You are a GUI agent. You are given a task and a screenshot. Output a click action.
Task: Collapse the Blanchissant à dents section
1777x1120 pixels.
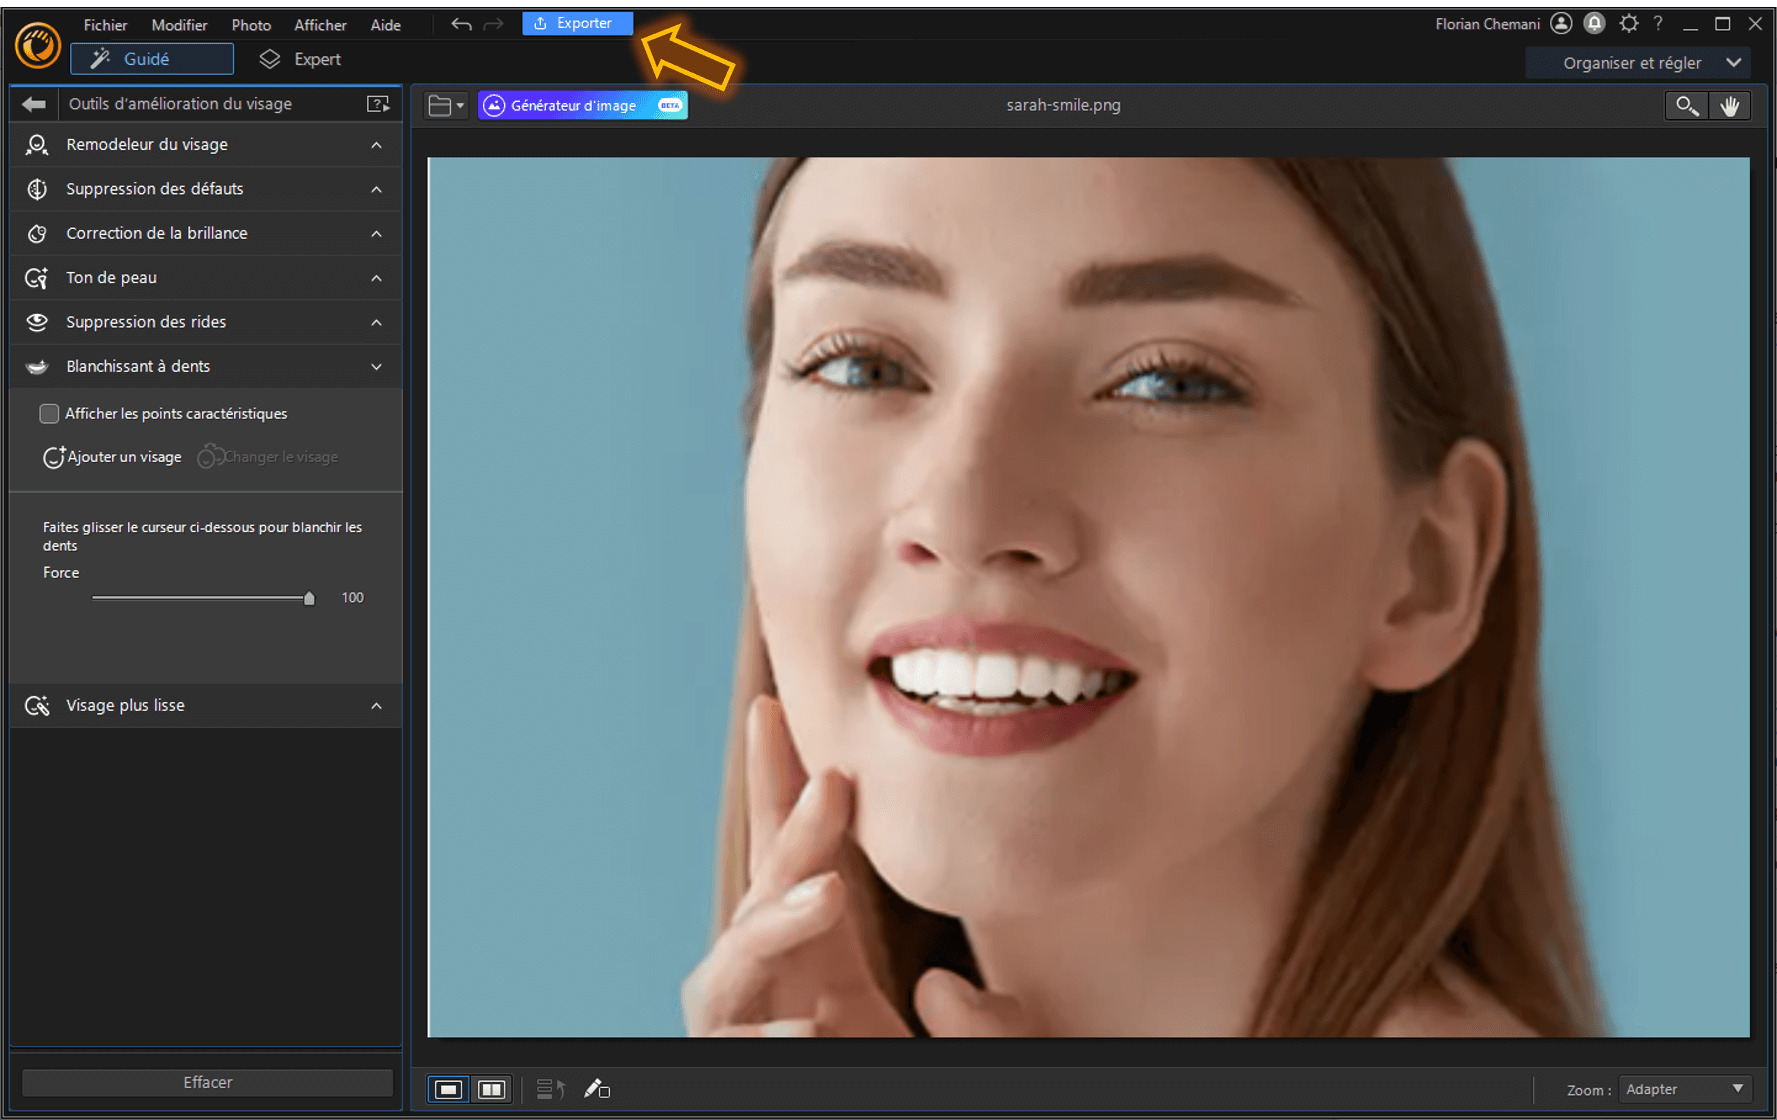(x=376, y=366)
